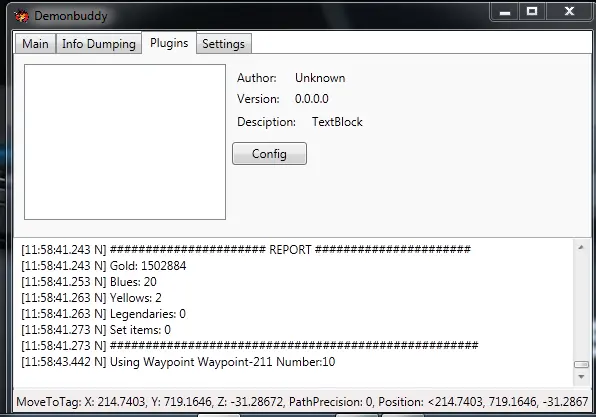Minimize the Demonbuddy window
The width and height of the screenshot is (596, 417).
[505, 12]
